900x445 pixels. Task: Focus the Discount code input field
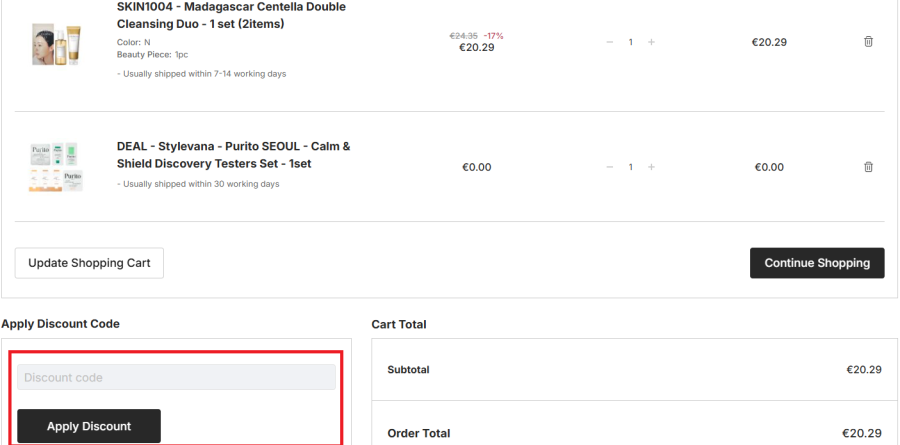[176, 377]
